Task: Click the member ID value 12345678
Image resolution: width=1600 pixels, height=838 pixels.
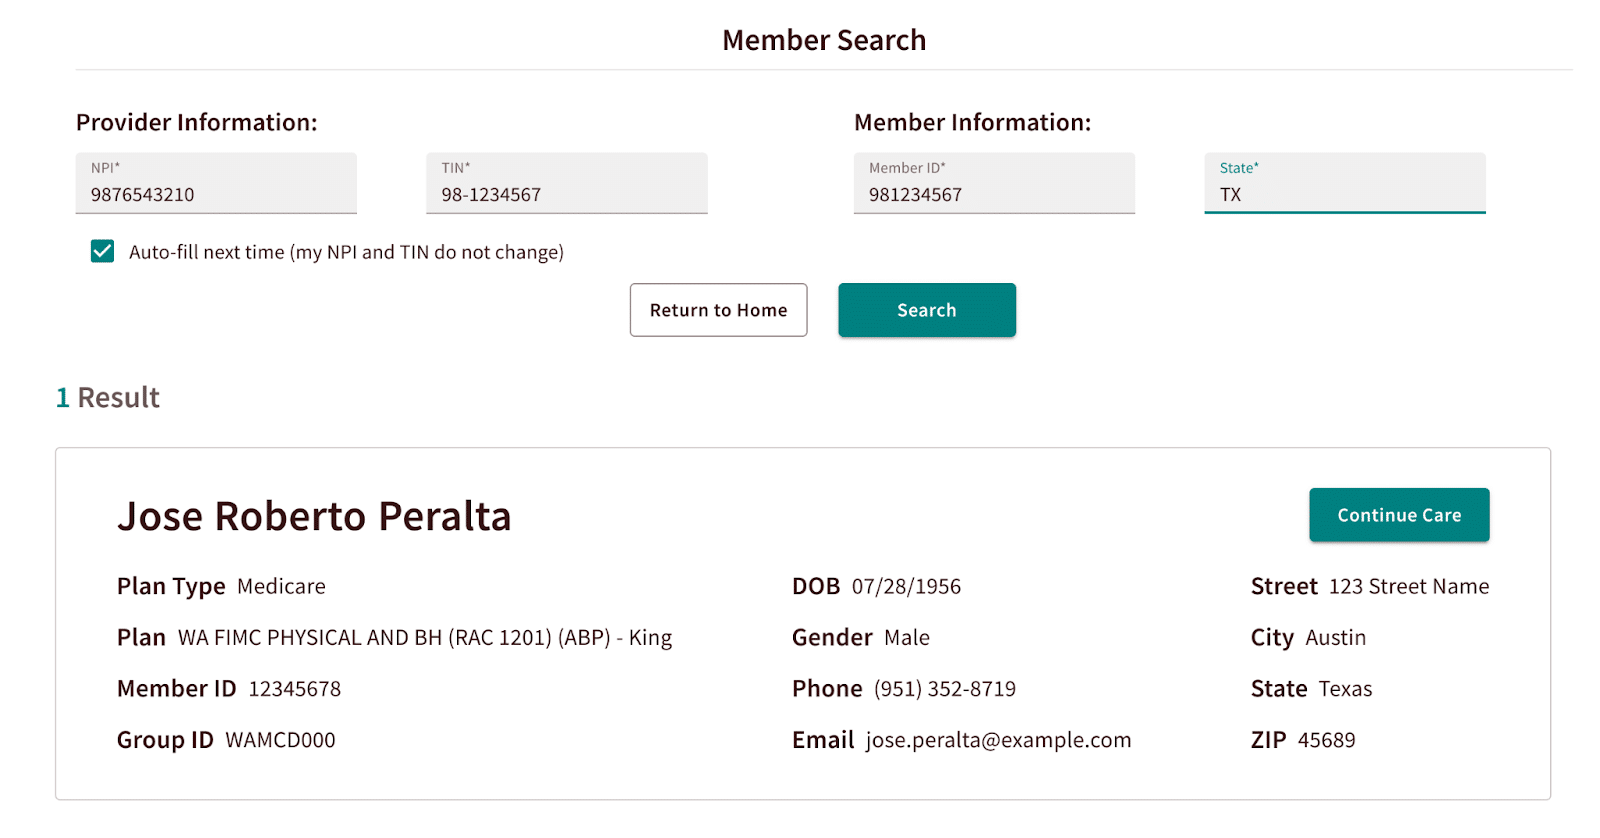Action: (x=294, y=689)
